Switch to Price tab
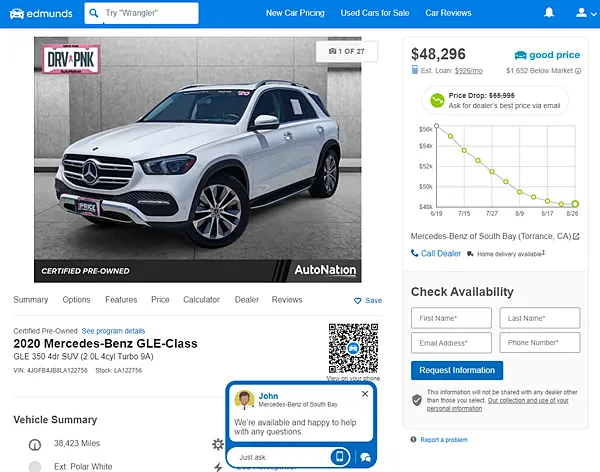This screenshot has height=472, width=600. tap(160, 300)
